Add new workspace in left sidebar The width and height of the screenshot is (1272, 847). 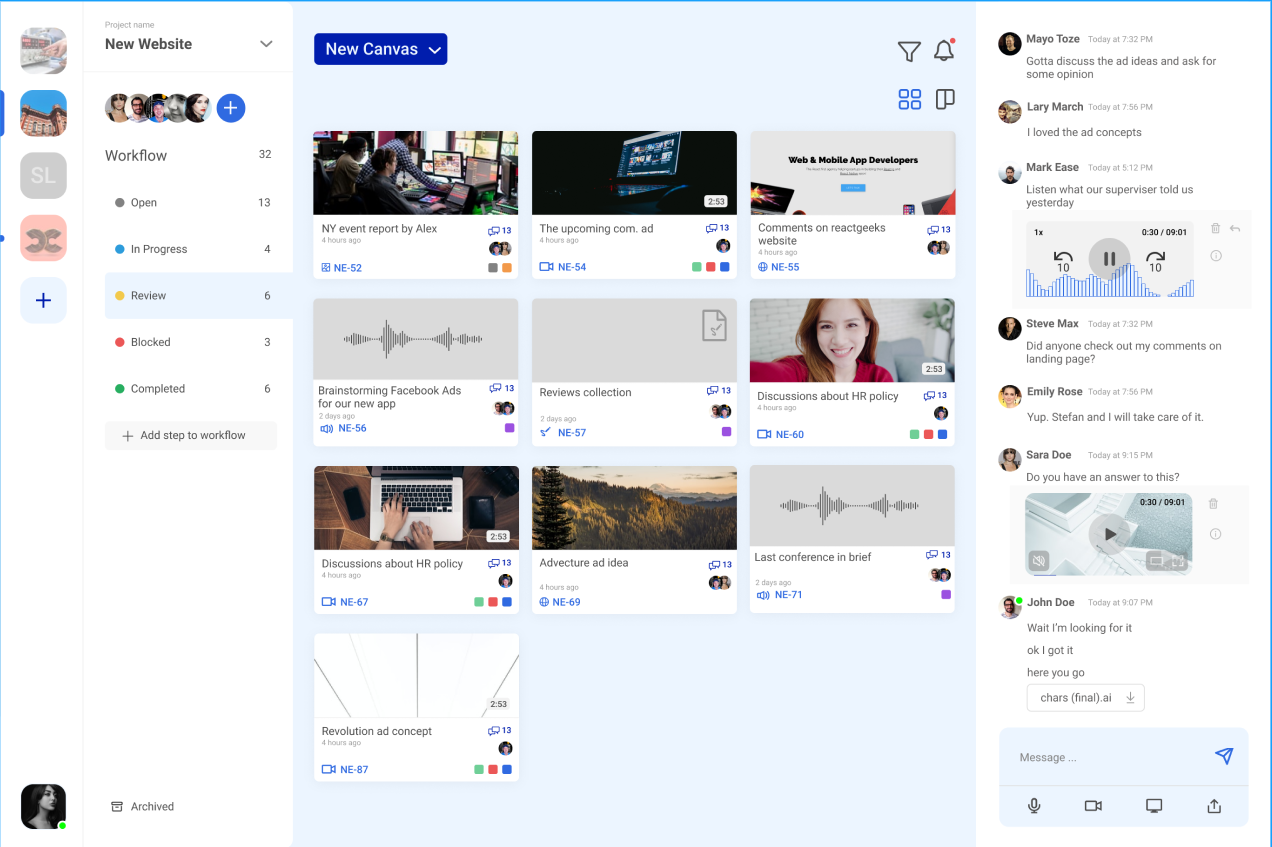pos(43,300)
